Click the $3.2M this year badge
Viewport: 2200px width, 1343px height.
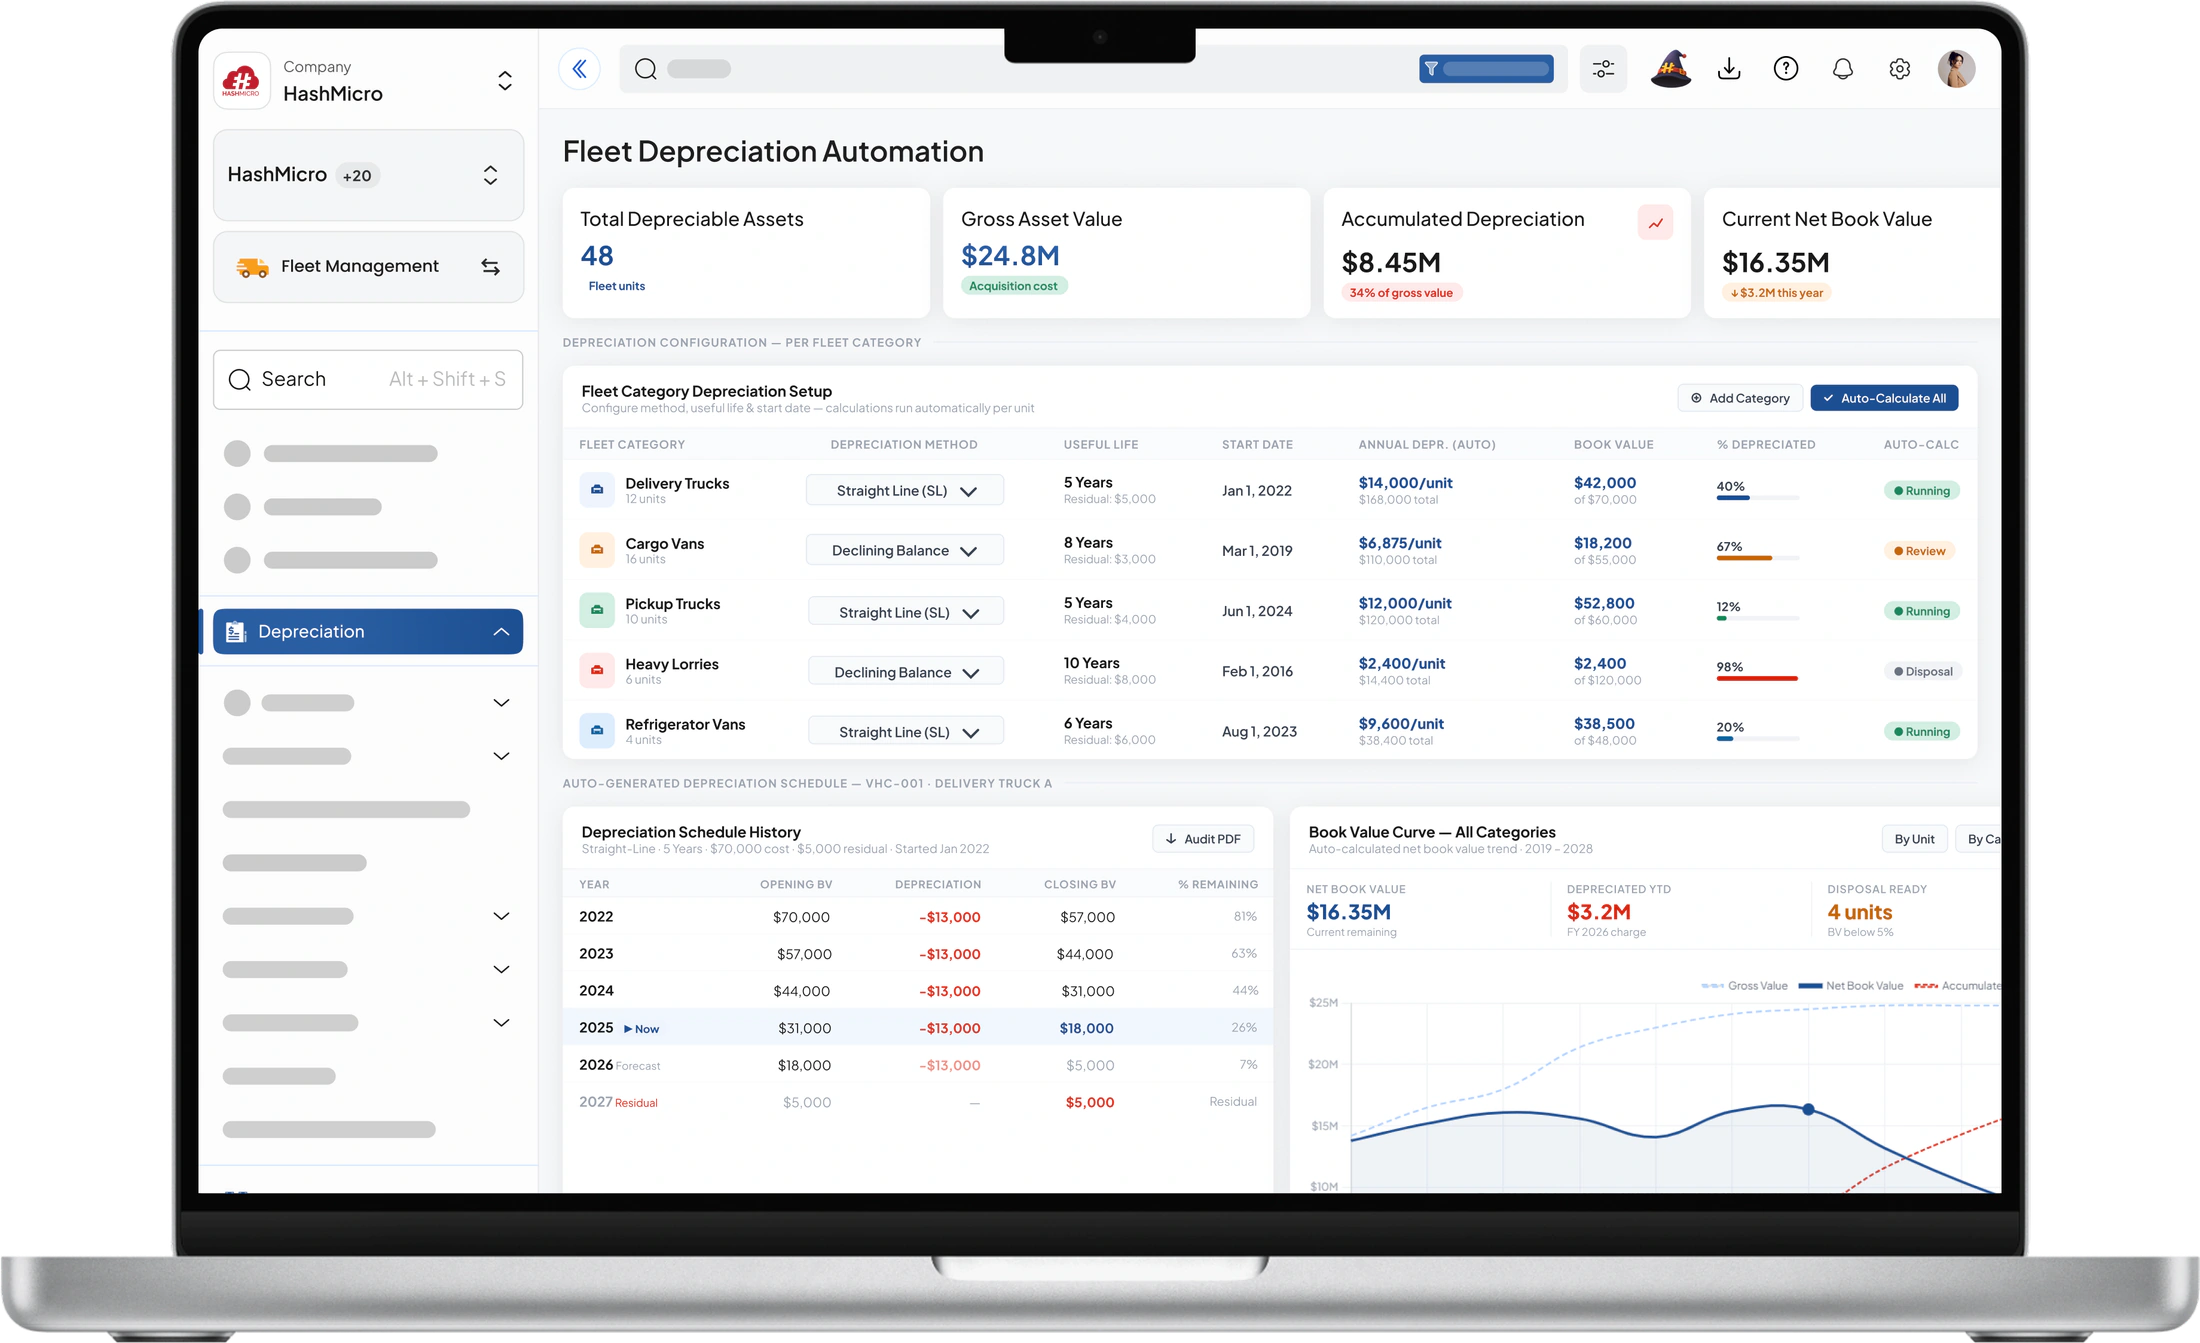(x=1776, y=293)
